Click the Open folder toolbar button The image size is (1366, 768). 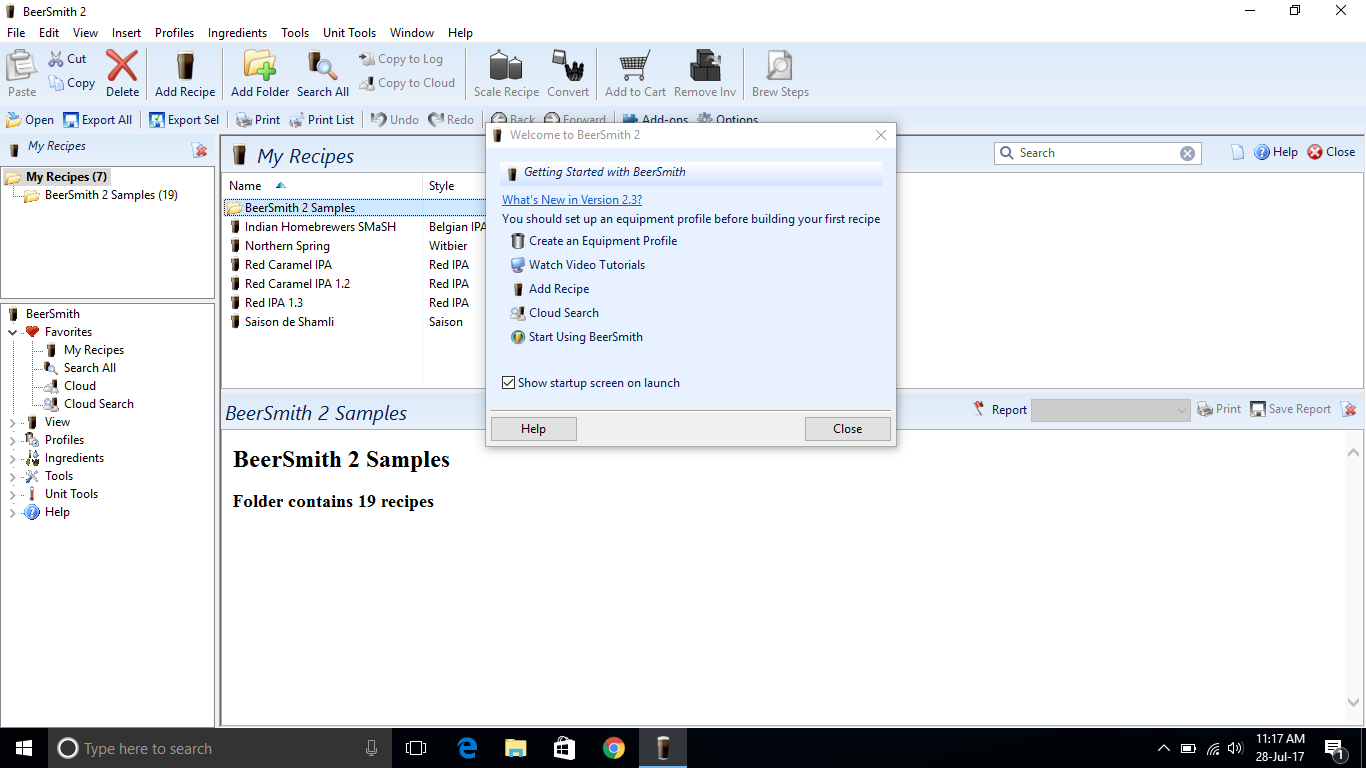tap(30, 120)
